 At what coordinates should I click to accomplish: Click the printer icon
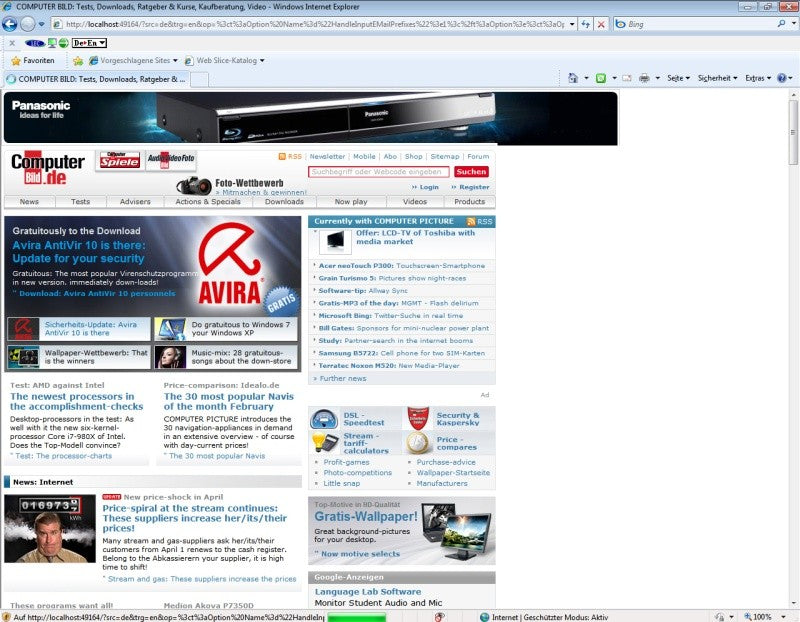pos(644,78)
